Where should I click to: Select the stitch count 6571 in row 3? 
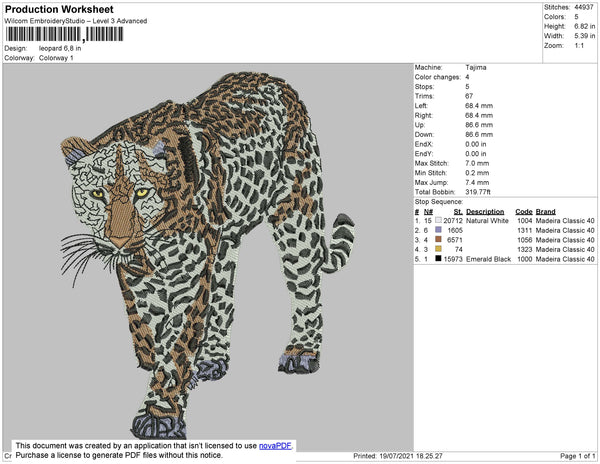pyautogui.click(x=455, y=240)
